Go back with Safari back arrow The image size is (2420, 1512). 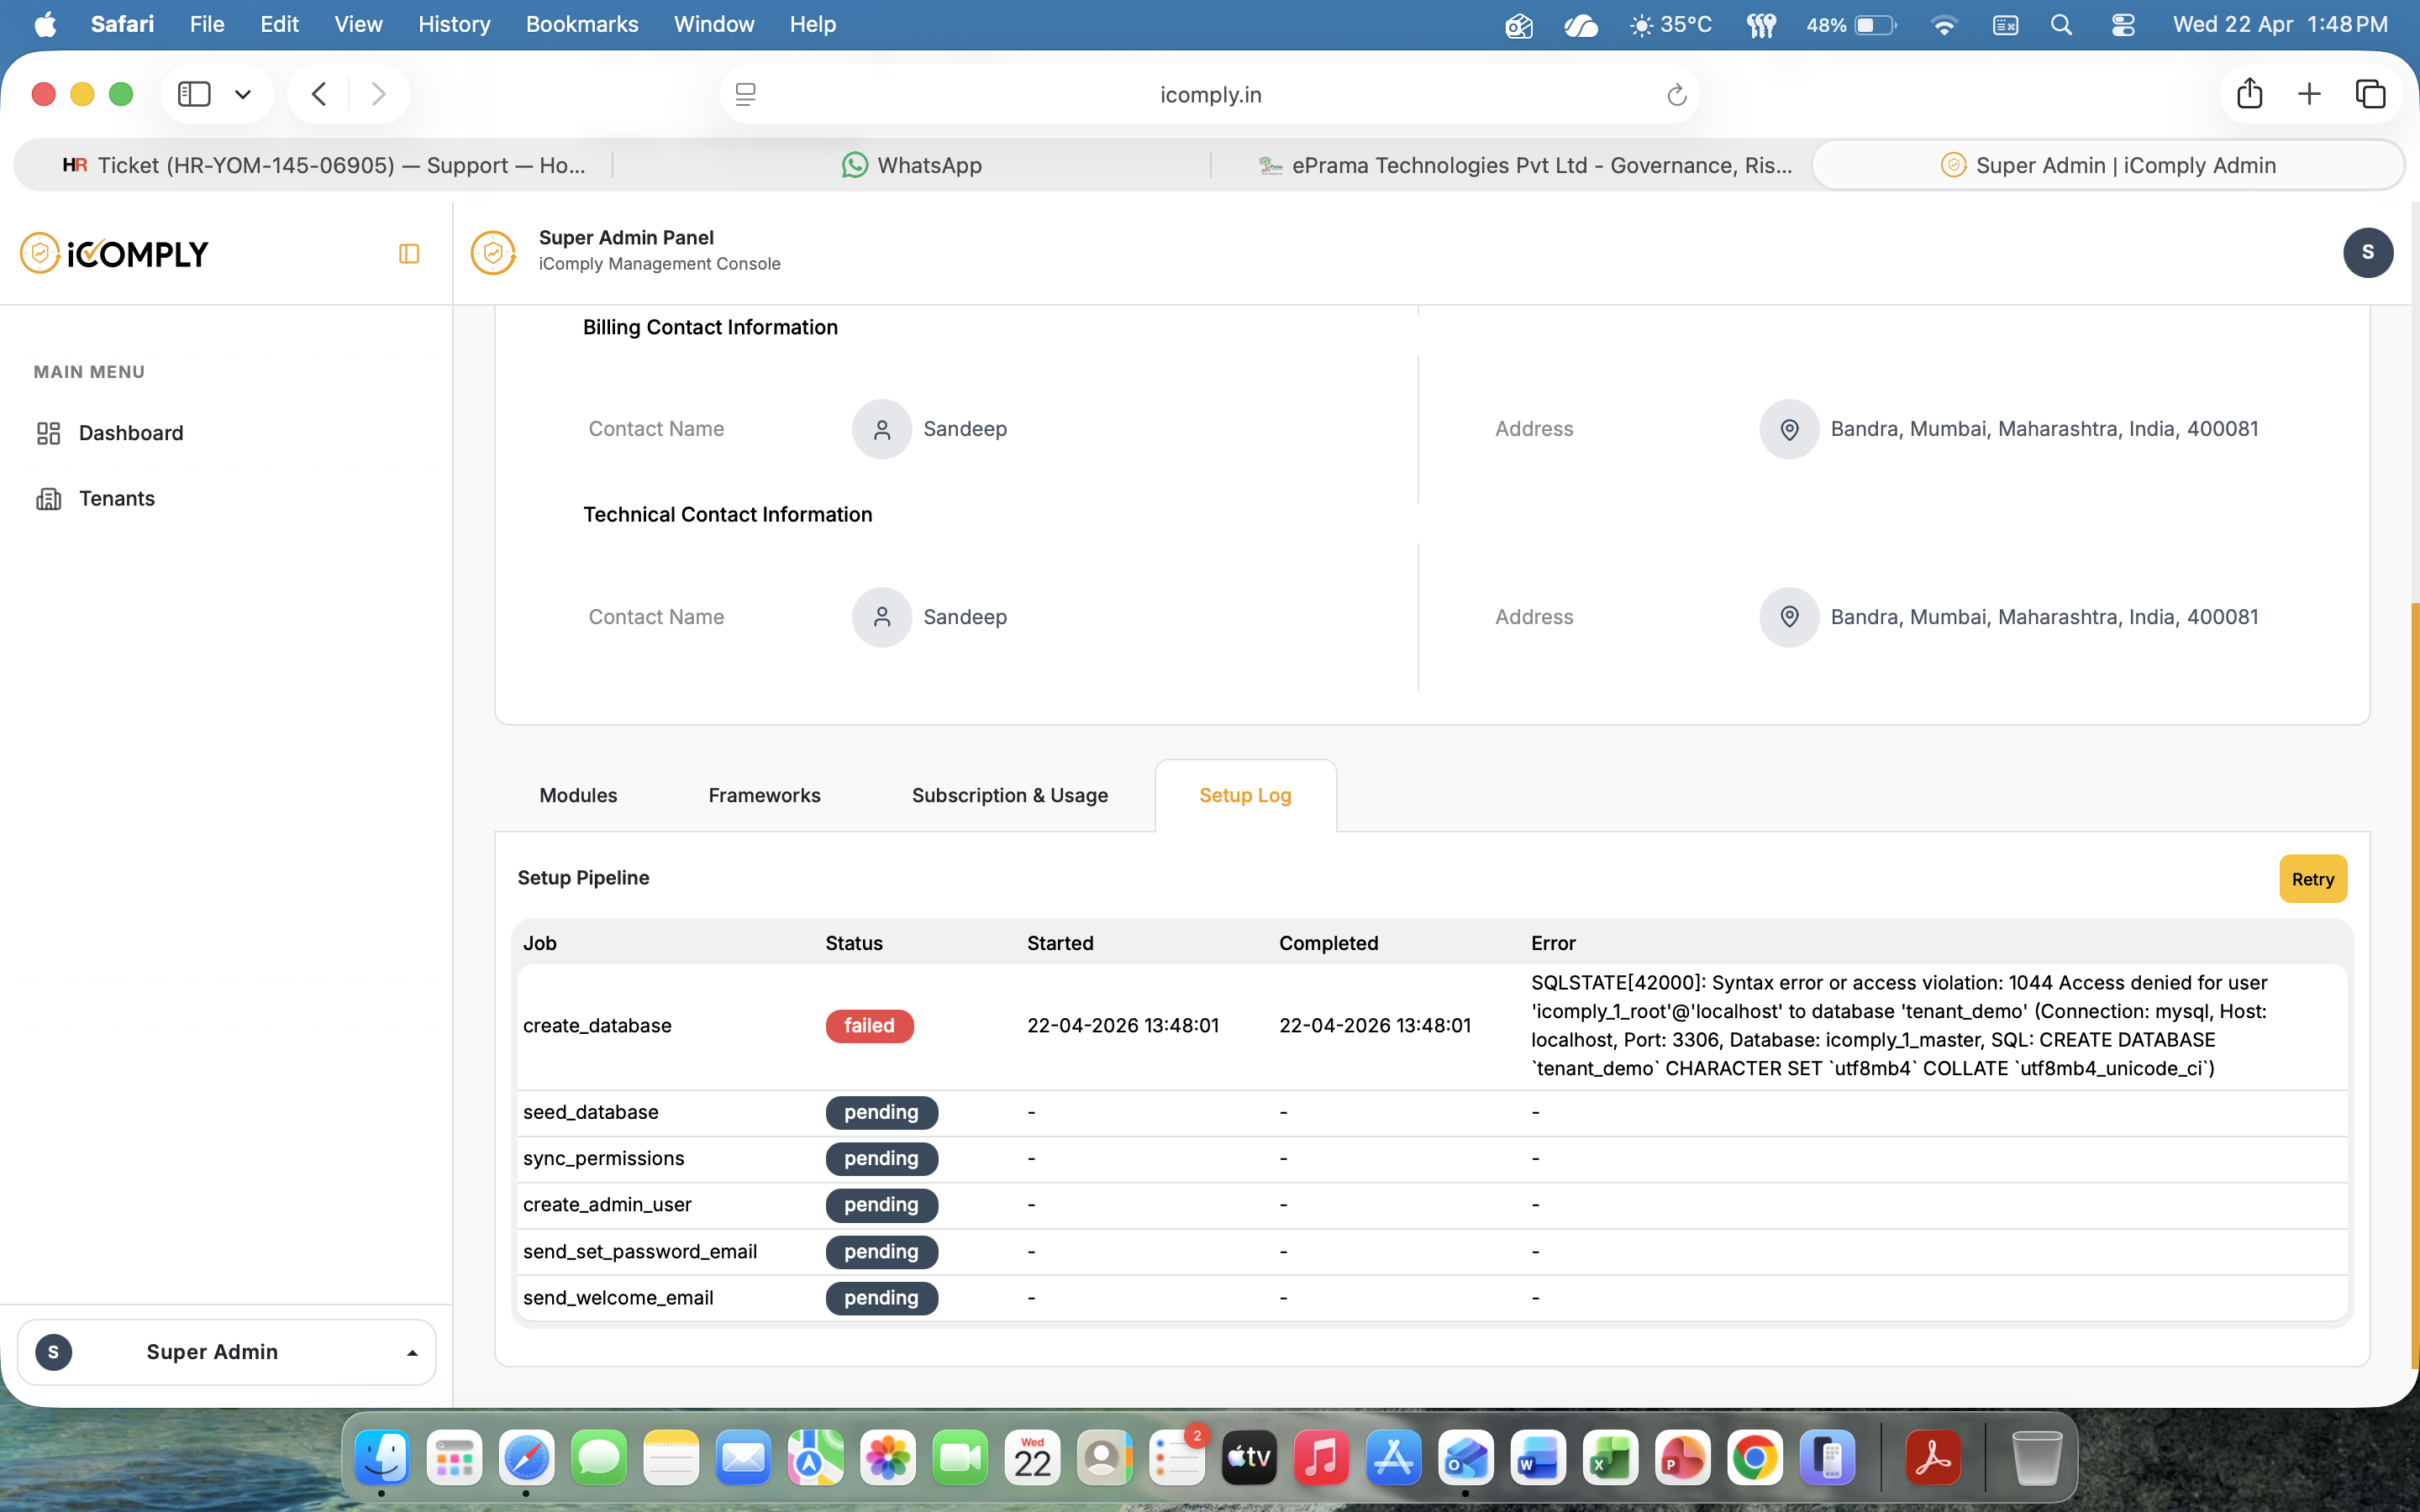(319, 94)
